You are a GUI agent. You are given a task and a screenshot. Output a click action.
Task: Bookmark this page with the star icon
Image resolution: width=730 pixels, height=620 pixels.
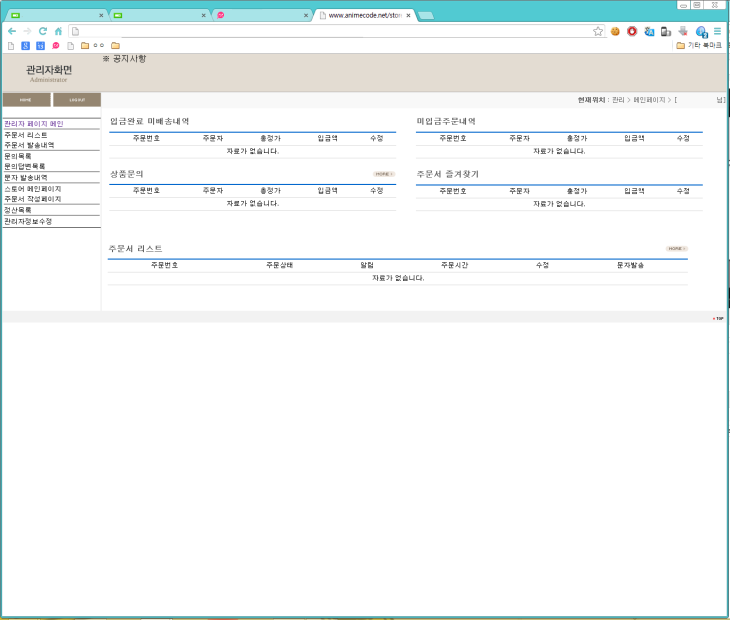pyautogui.click(x=598, y=31)
